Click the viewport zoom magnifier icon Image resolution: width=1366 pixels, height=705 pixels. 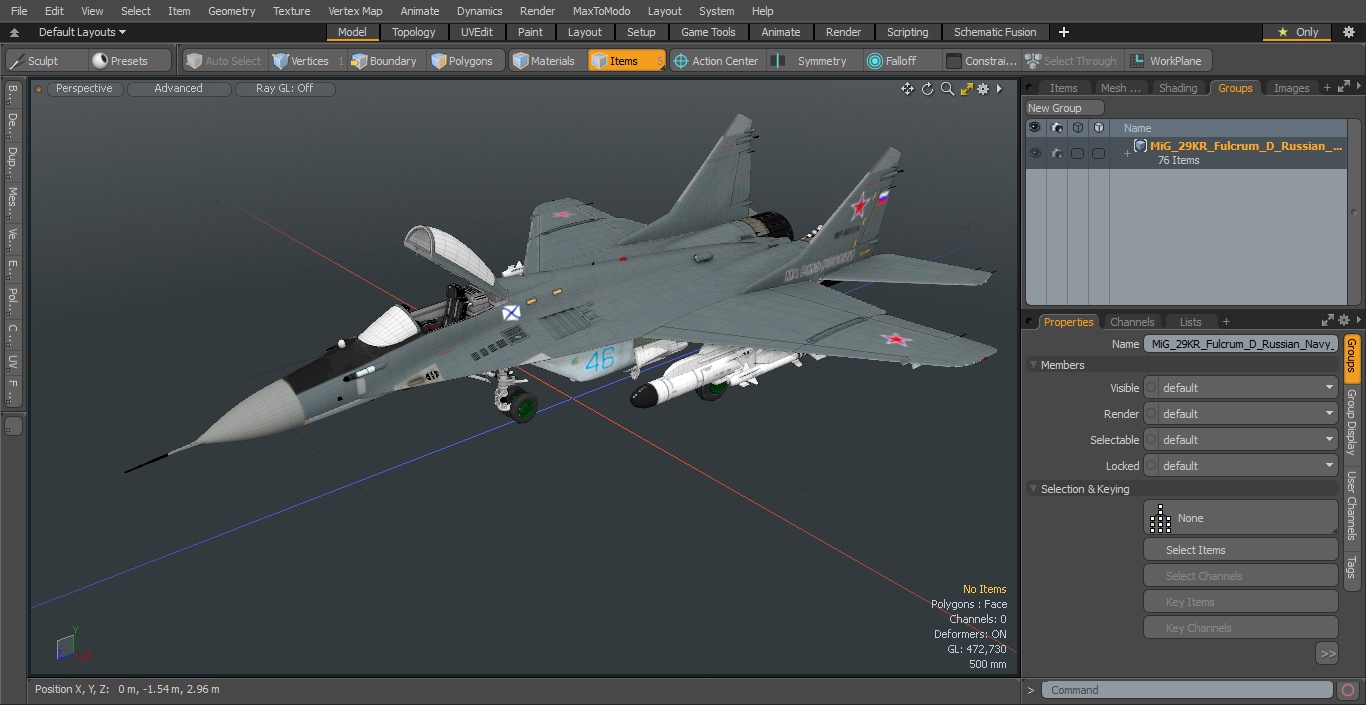947,89
